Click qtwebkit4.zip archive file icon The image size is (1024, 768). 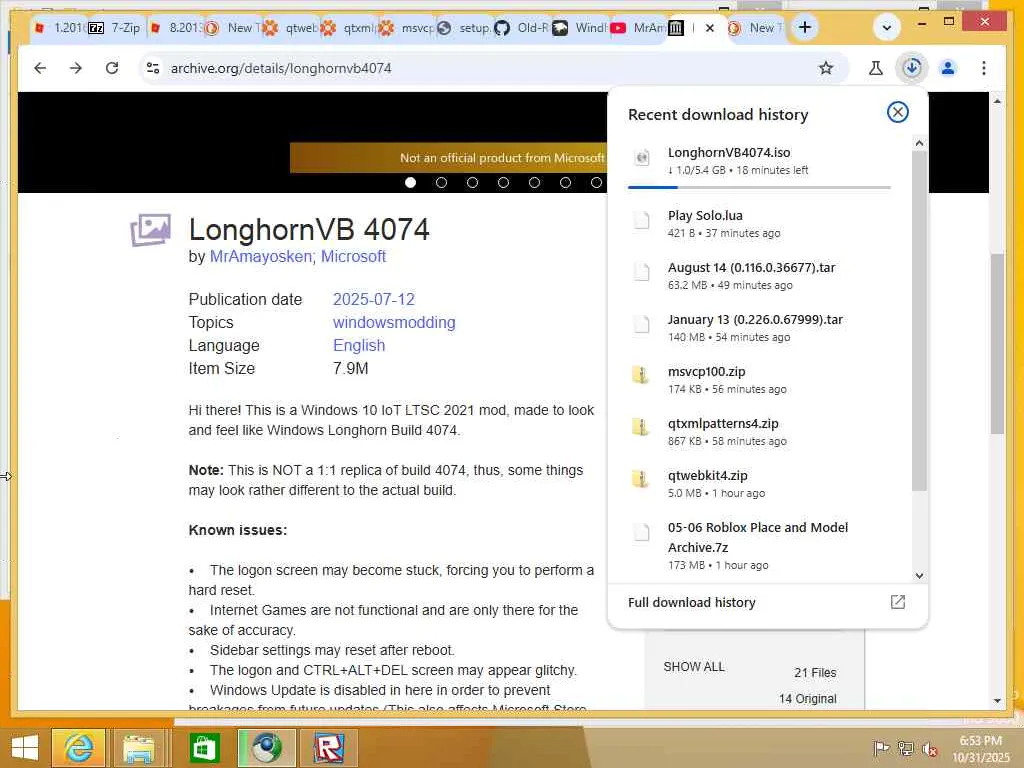(x=641, y=478)
